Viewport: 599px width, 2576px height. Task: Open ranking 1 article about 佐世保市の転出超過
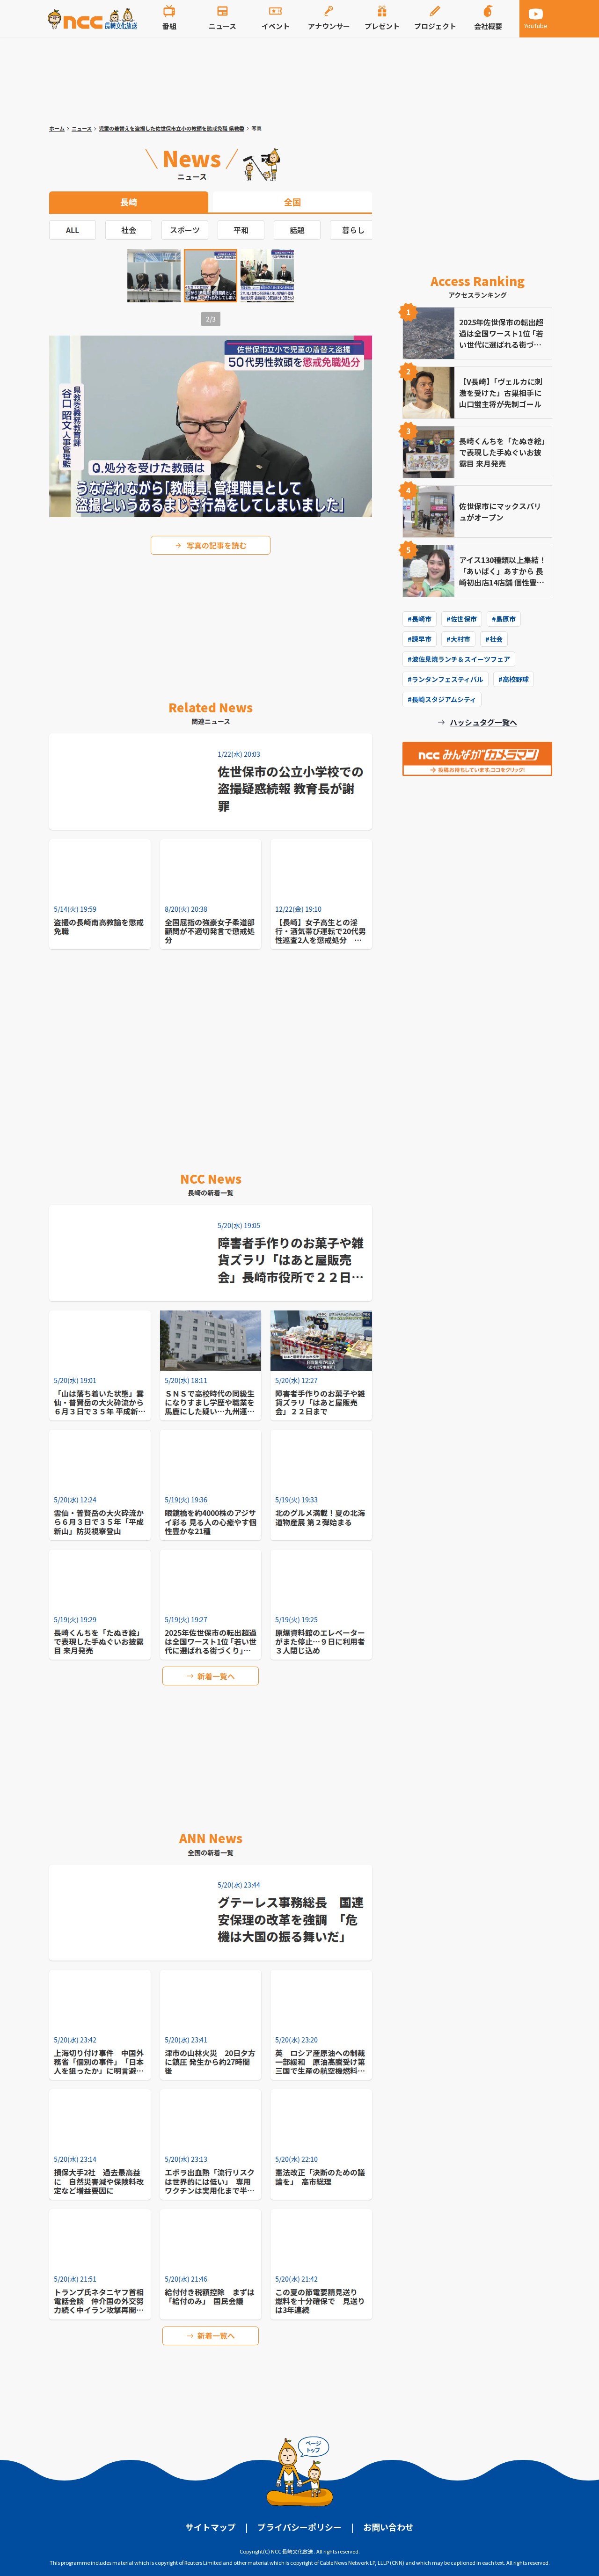[x=477, y=334]
